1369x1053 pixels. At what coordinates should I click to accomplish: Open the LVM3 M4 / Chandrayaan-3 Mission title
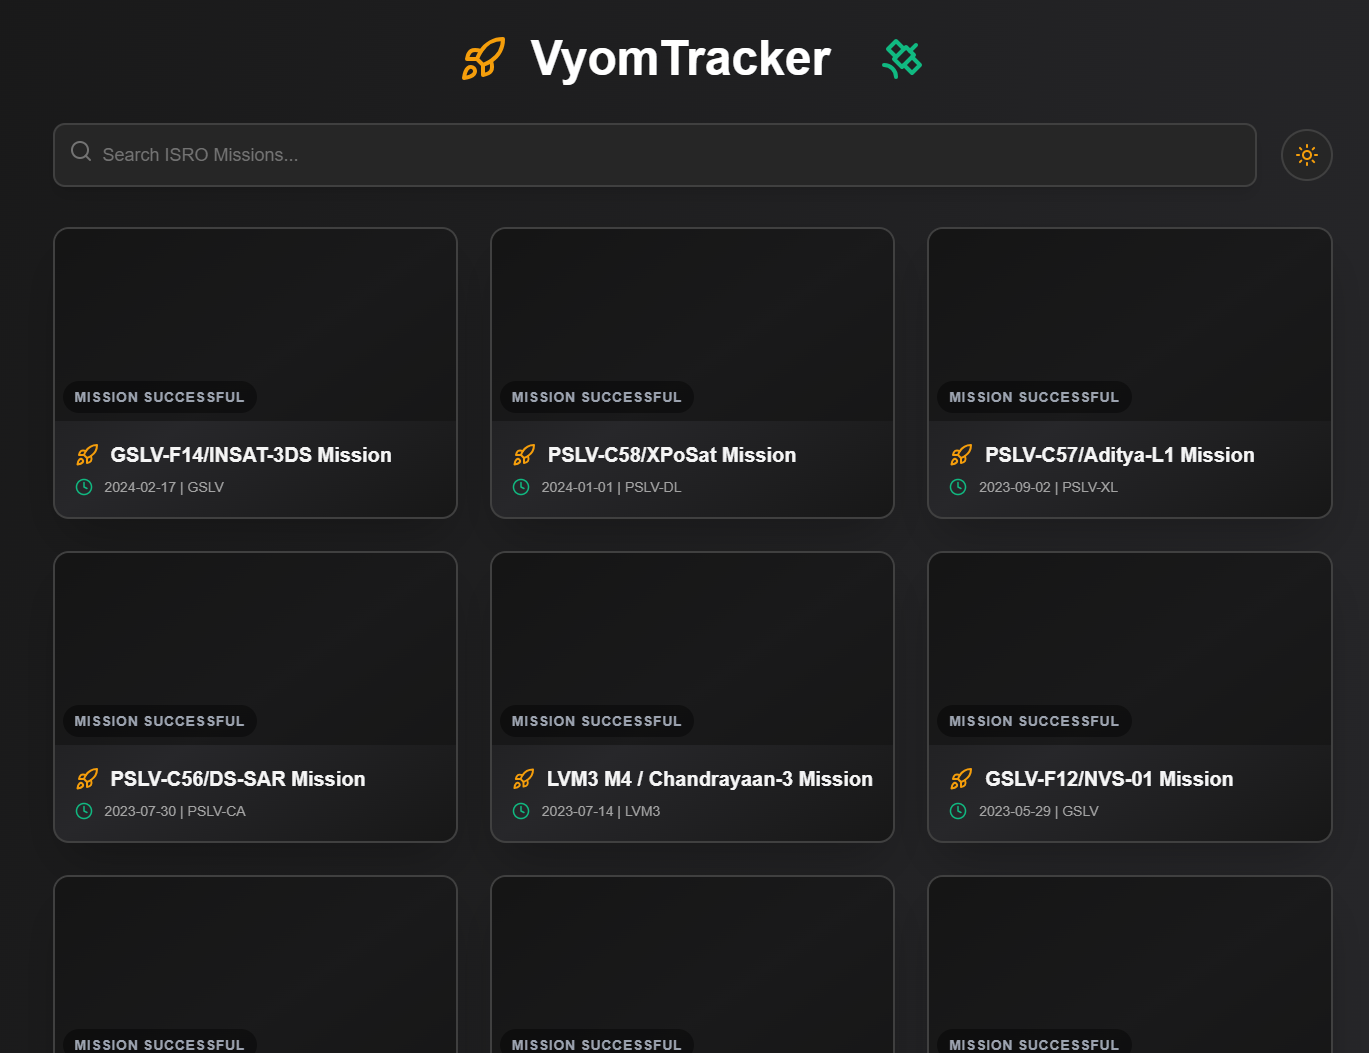click(x=710, y=779)
